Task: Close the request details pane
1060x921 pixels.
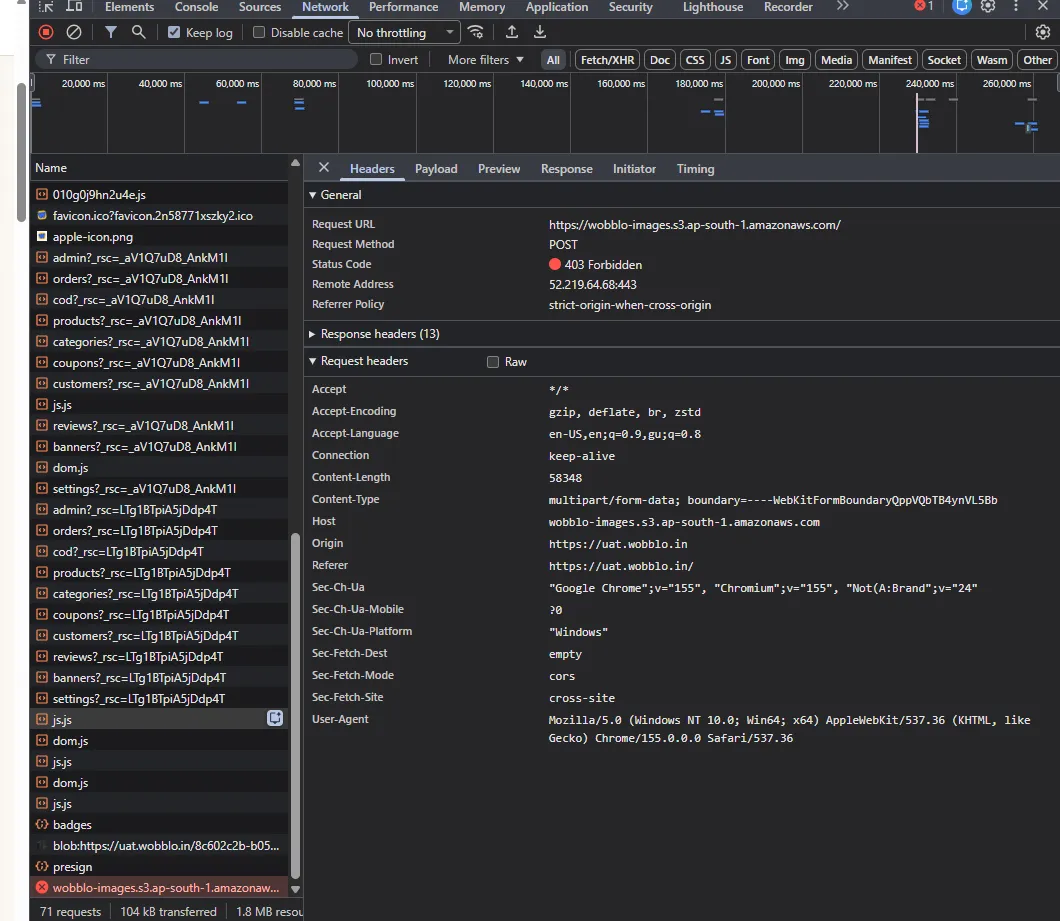Action: pyautogui.click(x=324, y=168)
